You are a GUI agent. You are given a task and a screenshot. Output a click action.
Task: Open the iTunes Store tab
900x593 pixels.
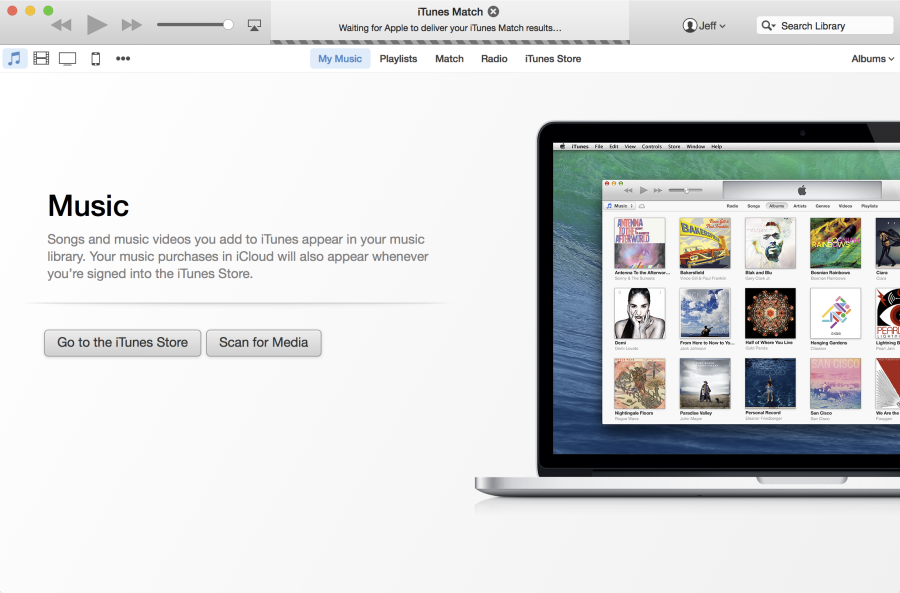(553, 59)
